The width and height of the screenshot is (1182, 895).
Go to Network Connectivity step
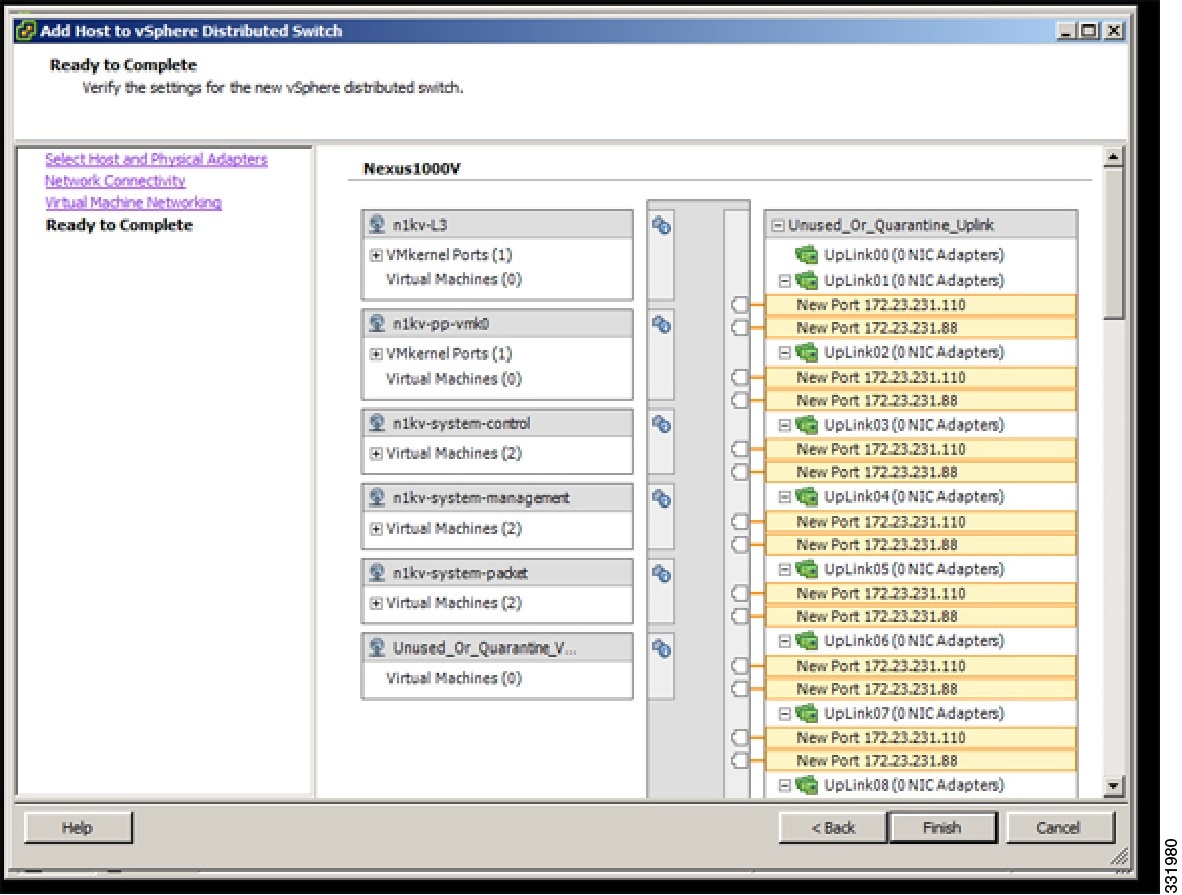pyautogui.click(x=115, y=181)
